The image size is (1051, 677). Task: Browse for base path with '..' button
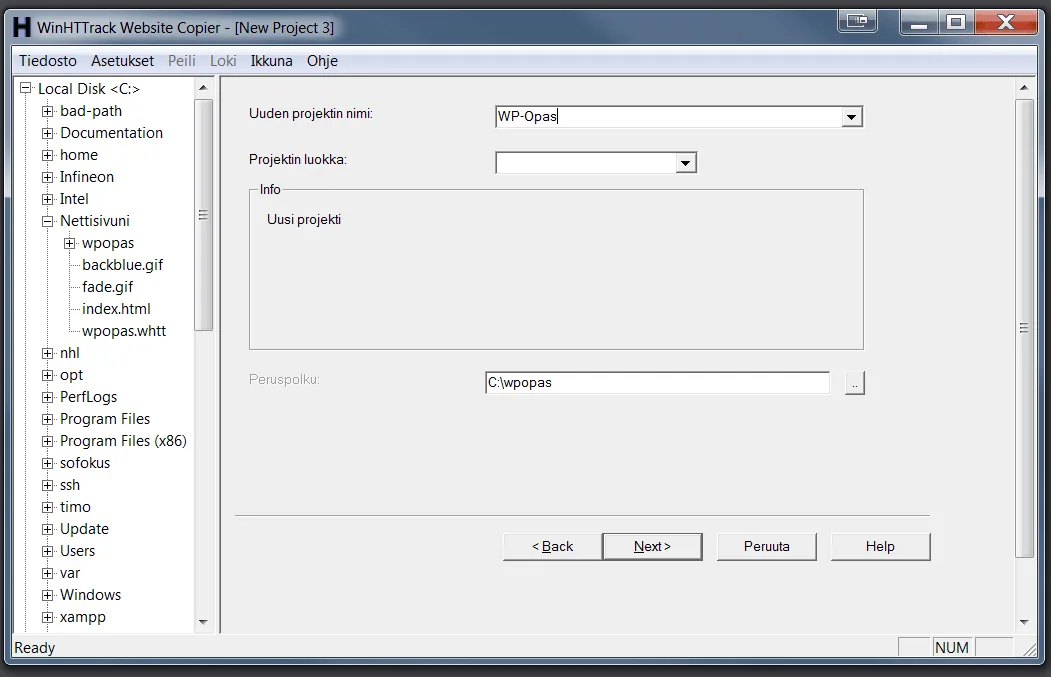(x=855, y=383)
